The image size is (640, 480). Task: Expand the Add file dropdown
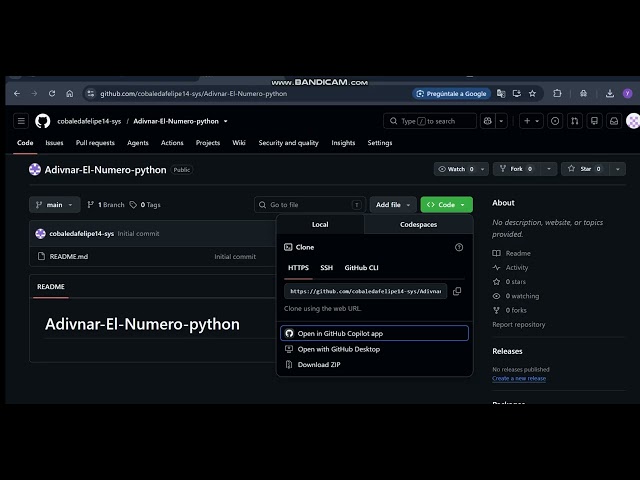click(393, 204)
